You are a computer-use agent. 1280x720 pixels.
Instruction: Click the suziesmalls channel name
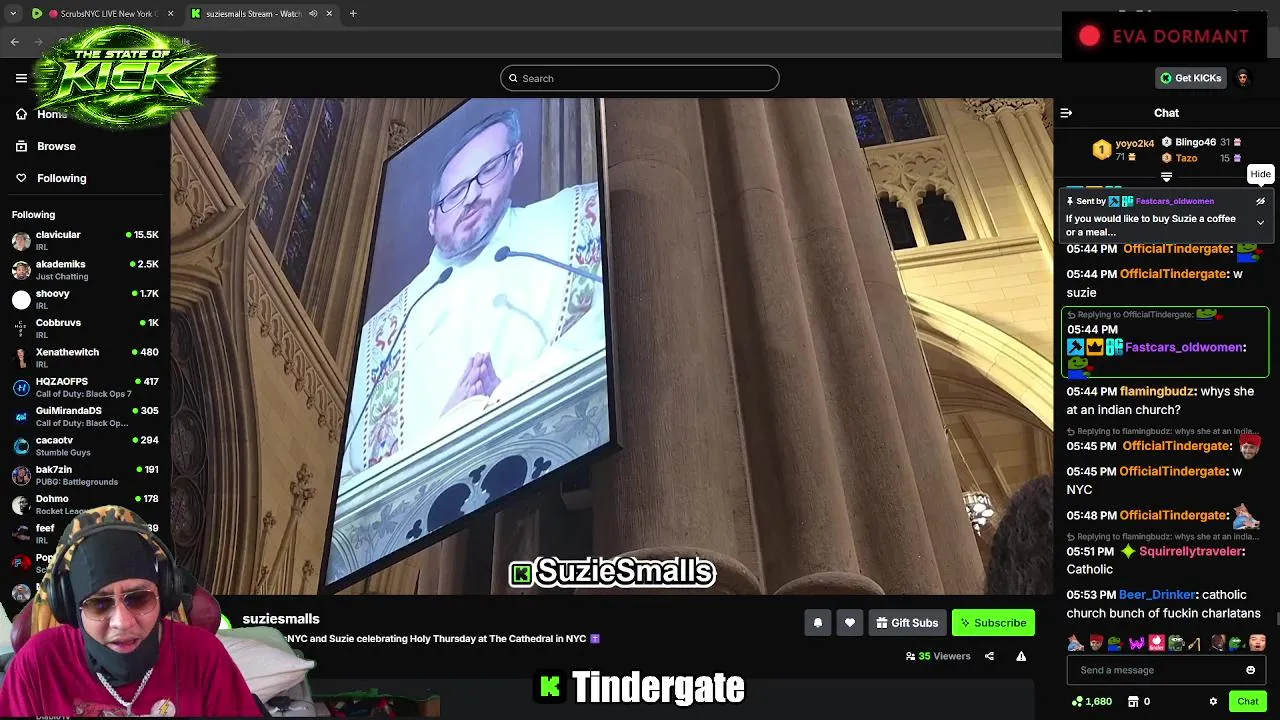281,619
